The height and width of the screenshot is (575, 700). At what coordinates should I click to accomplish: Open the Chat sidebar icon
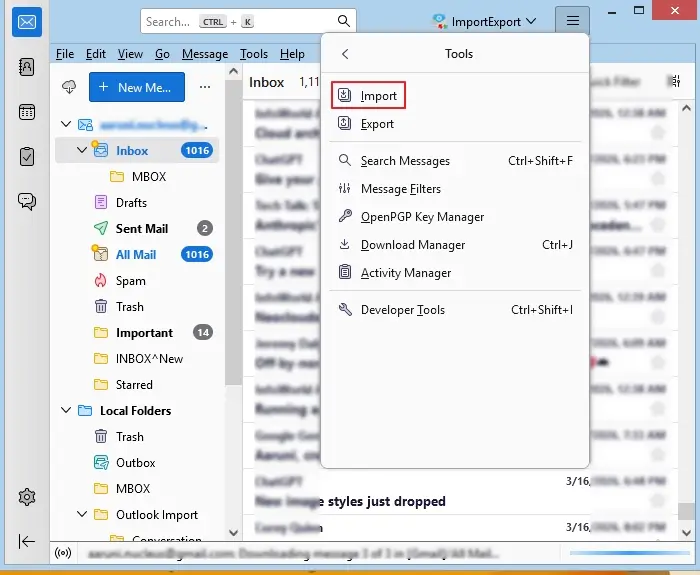pyautogui.click(x=27, y=201)
